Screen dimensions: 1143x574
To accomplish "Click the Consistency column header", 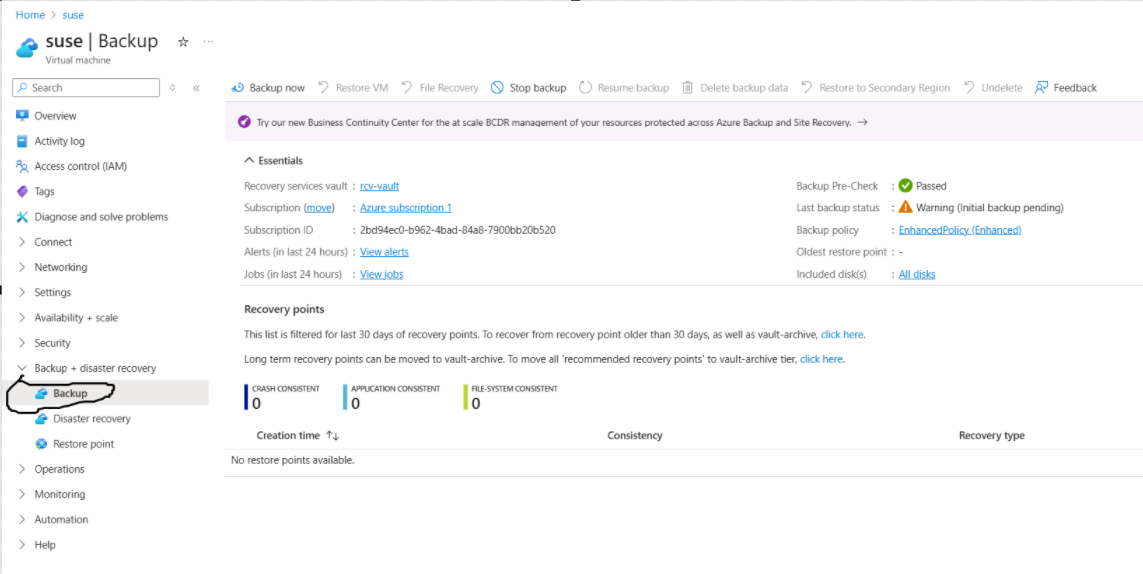I will (635, 435).
